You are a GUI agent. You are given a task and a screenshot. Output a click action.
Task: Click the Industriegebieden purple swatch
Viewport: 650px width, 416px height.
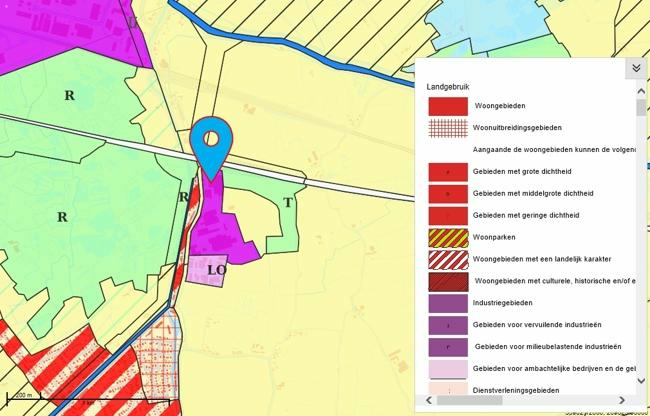[448, 303]
